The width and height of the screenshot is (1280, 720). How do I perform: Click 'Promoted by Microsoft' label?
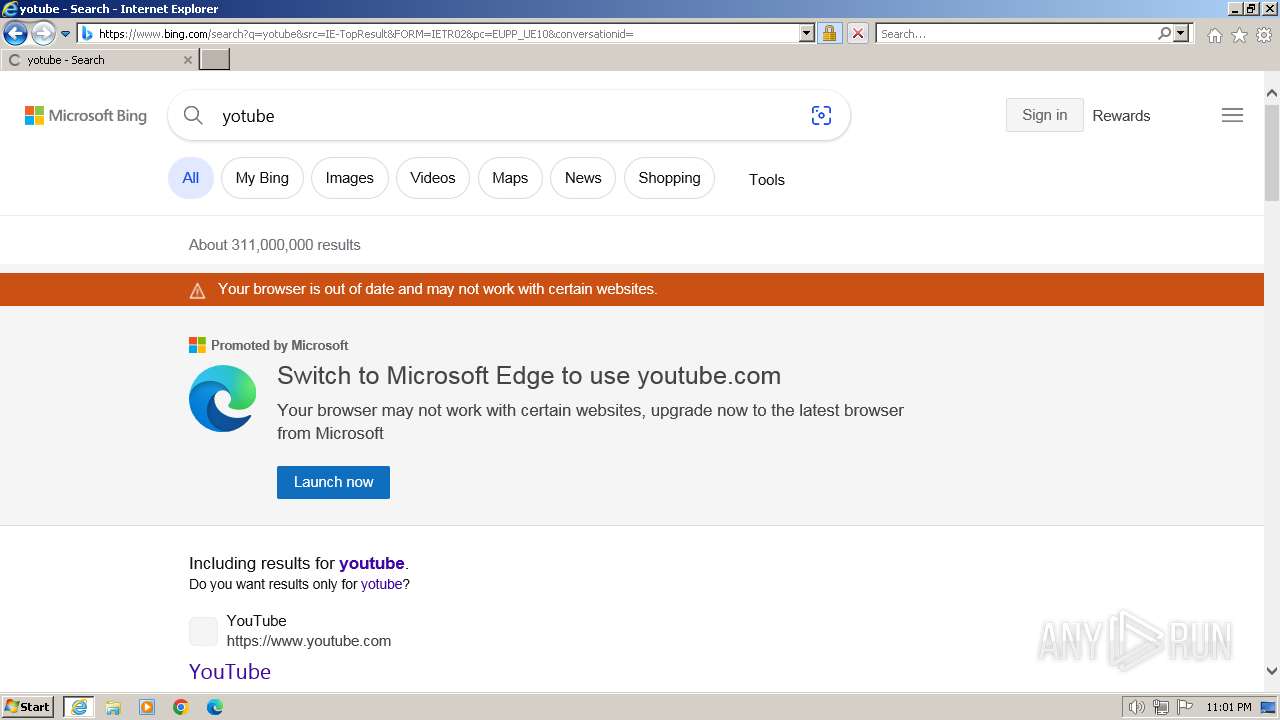(x=279, y=345)
